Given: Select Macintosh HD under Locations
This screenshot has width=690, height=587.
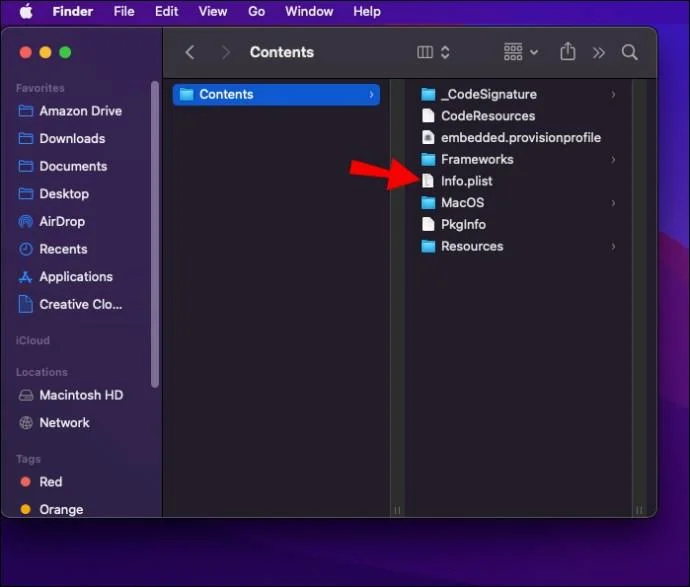Looking at the screenshot, I should (x=81, y=395).
